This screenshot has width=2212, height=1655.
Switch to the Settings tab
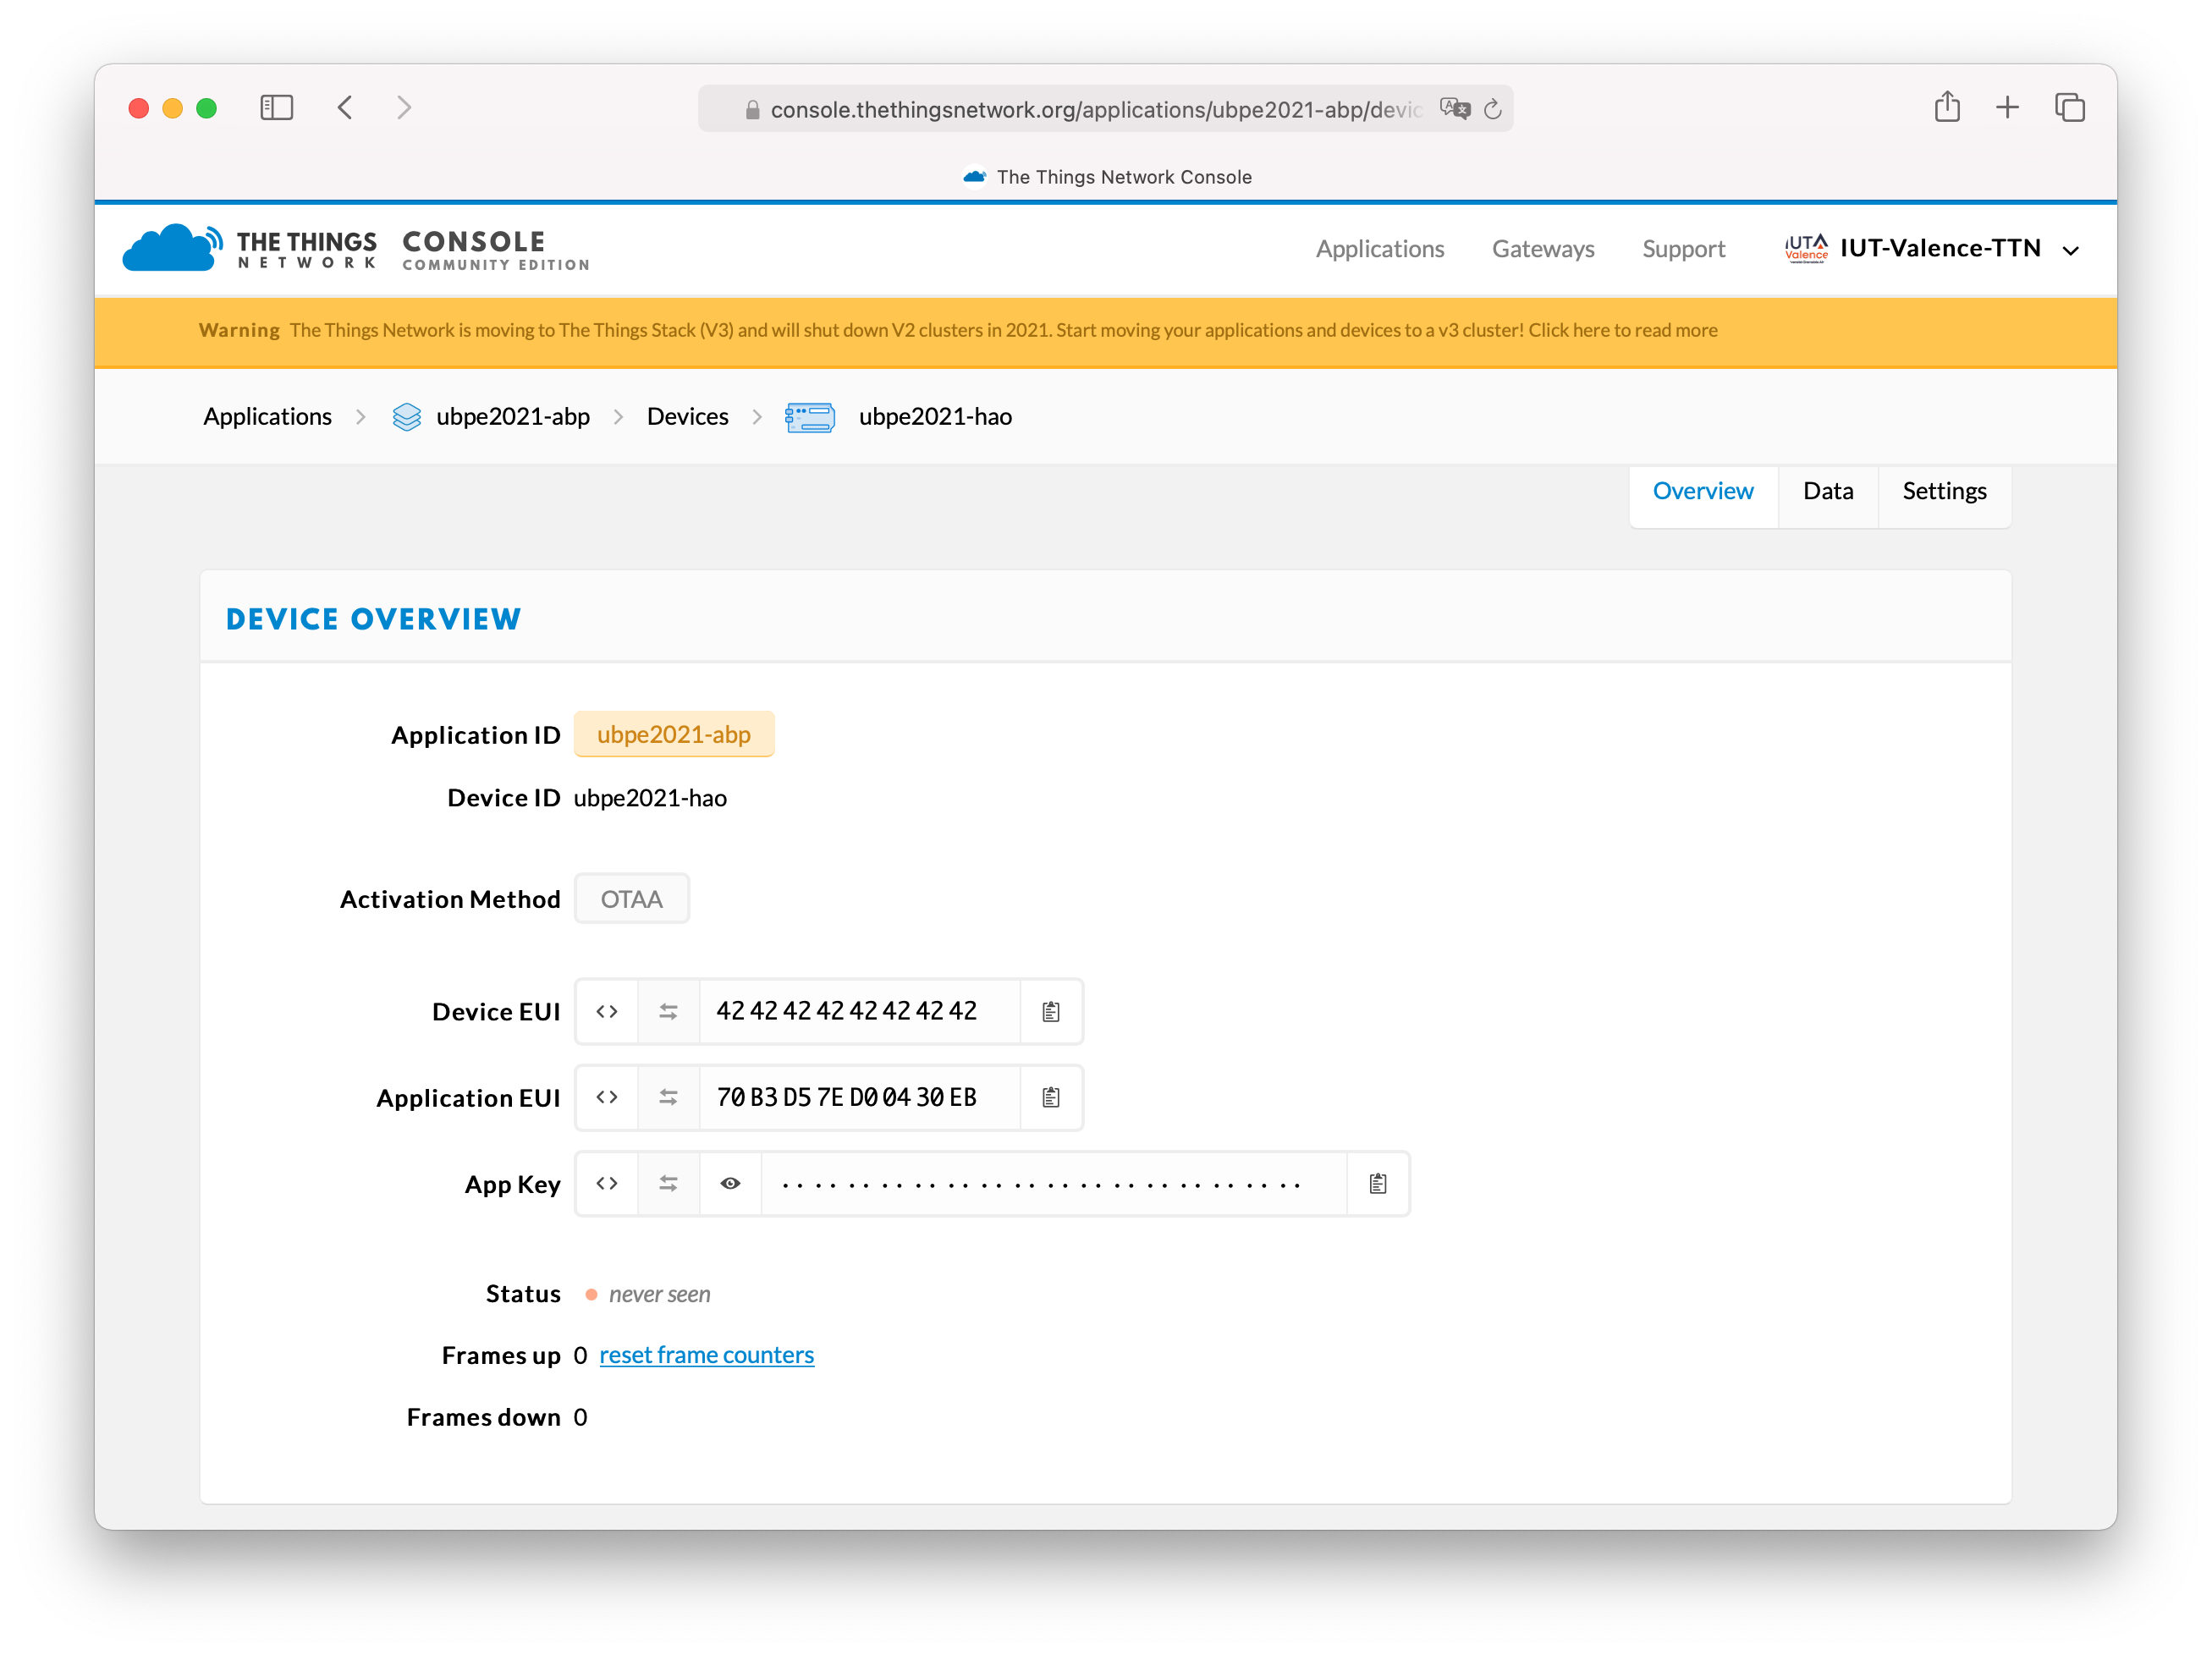coord(1942,488)
